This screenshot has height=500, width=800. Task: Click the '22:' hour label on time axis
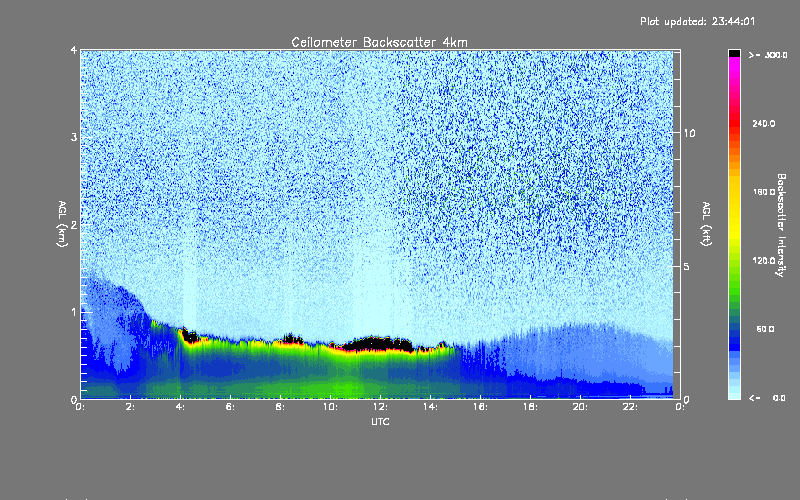click(x=630, y=407)
